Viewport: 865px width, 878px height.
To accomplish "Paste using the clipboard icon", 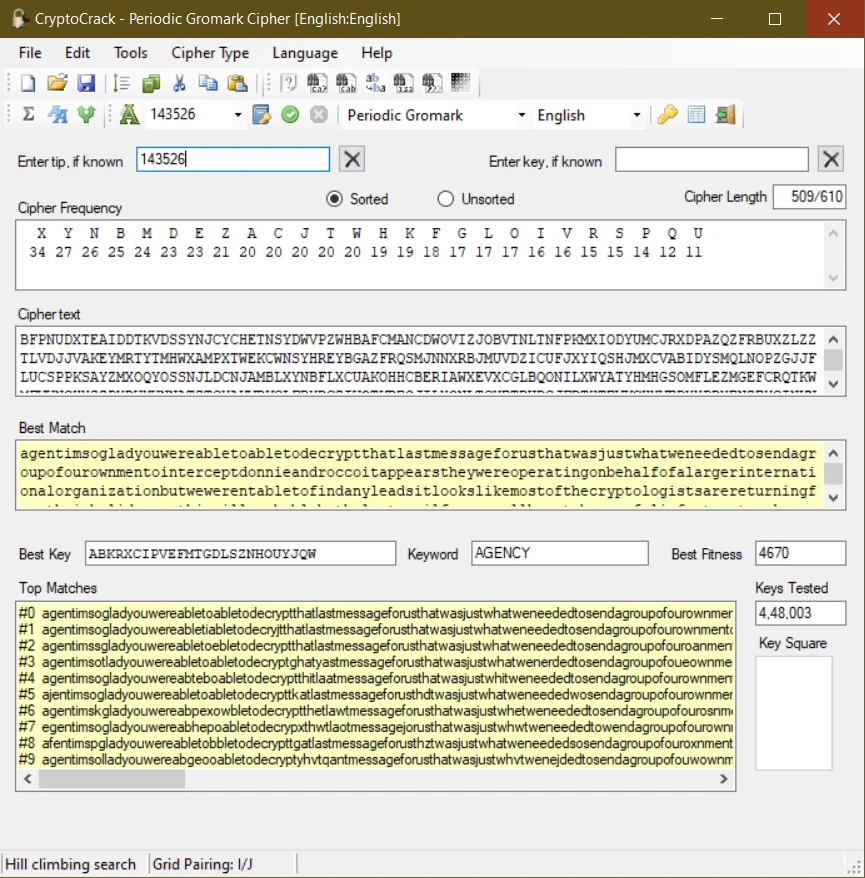I will [x=237, y=83].
